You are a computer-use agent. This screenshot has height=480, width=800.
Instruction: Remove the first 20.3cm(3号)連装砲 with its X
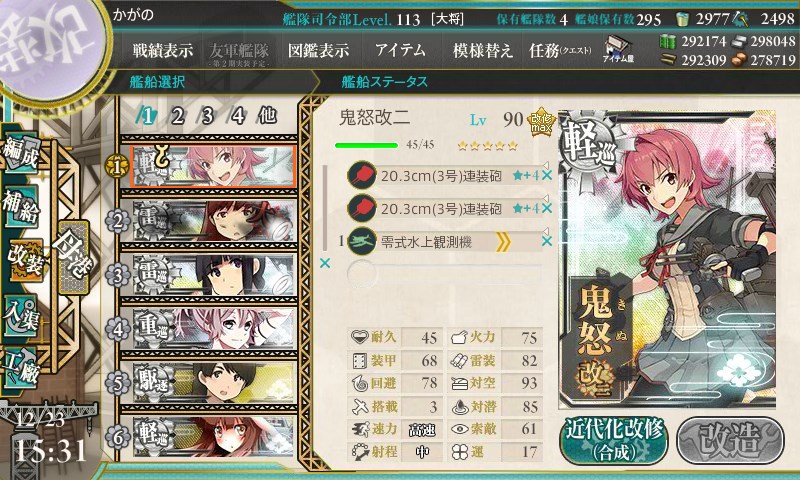(x=547, y=175)
